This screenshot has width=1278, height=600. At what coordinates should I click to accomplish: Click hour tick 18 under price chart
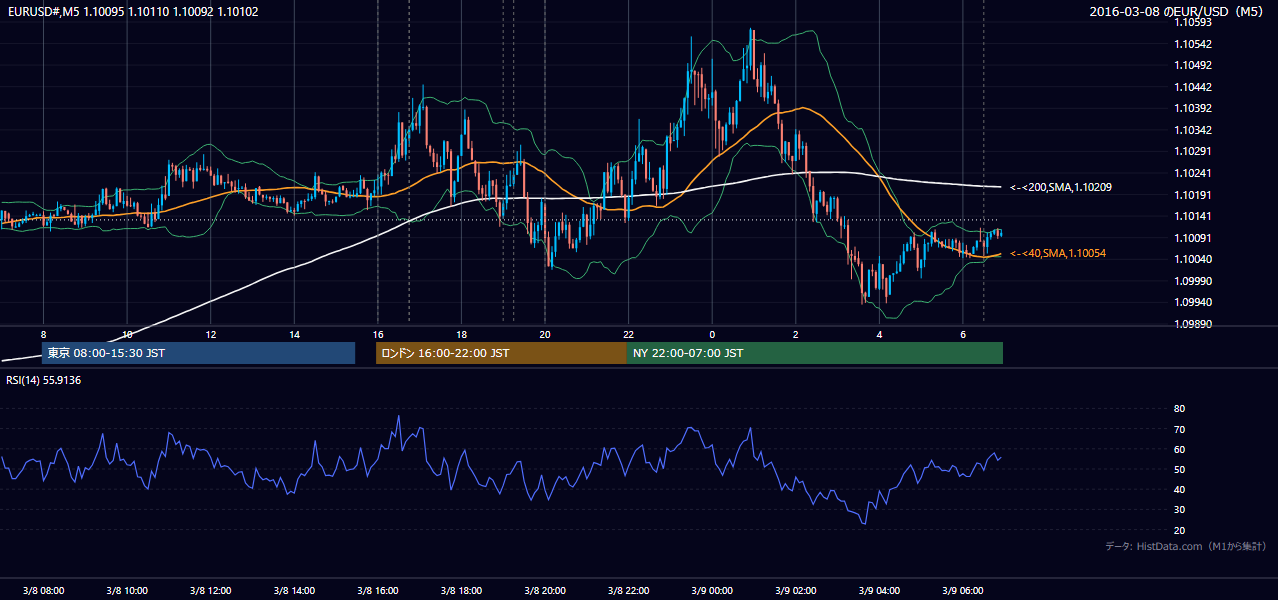point(461,334)
